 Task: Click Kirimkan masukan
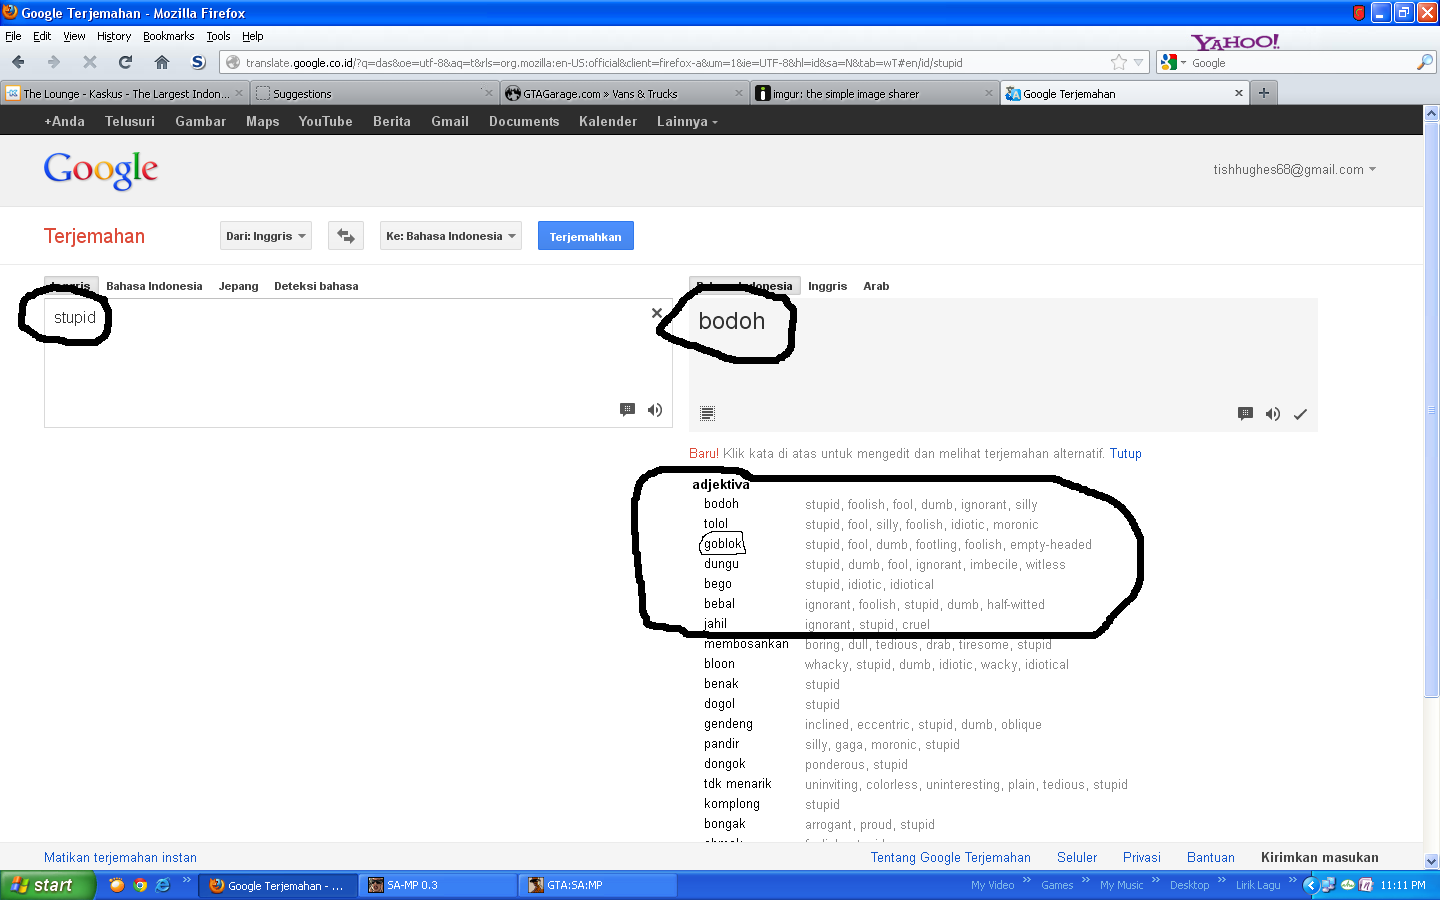coord(1319,857)
